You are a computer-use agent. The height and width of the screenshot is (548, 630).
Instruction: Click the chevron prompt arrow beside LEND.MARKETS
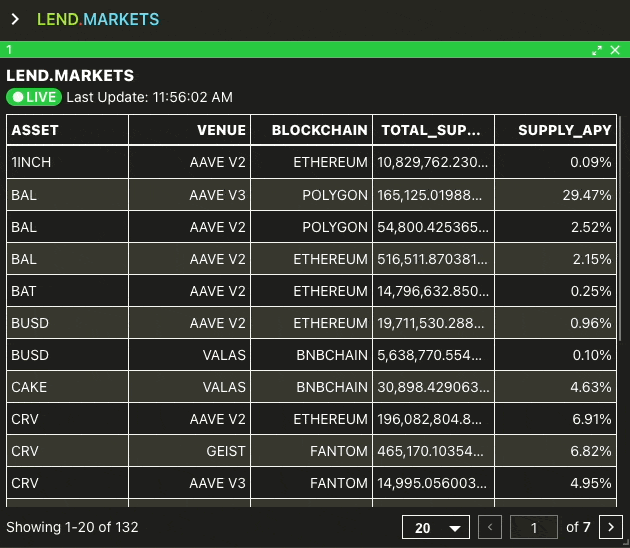(15, 19)
